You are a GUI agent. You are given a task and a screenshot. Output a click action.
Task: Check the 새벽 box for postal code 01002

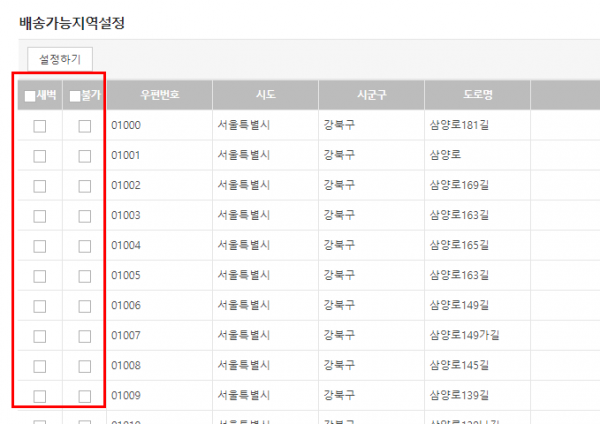point(40,186)
